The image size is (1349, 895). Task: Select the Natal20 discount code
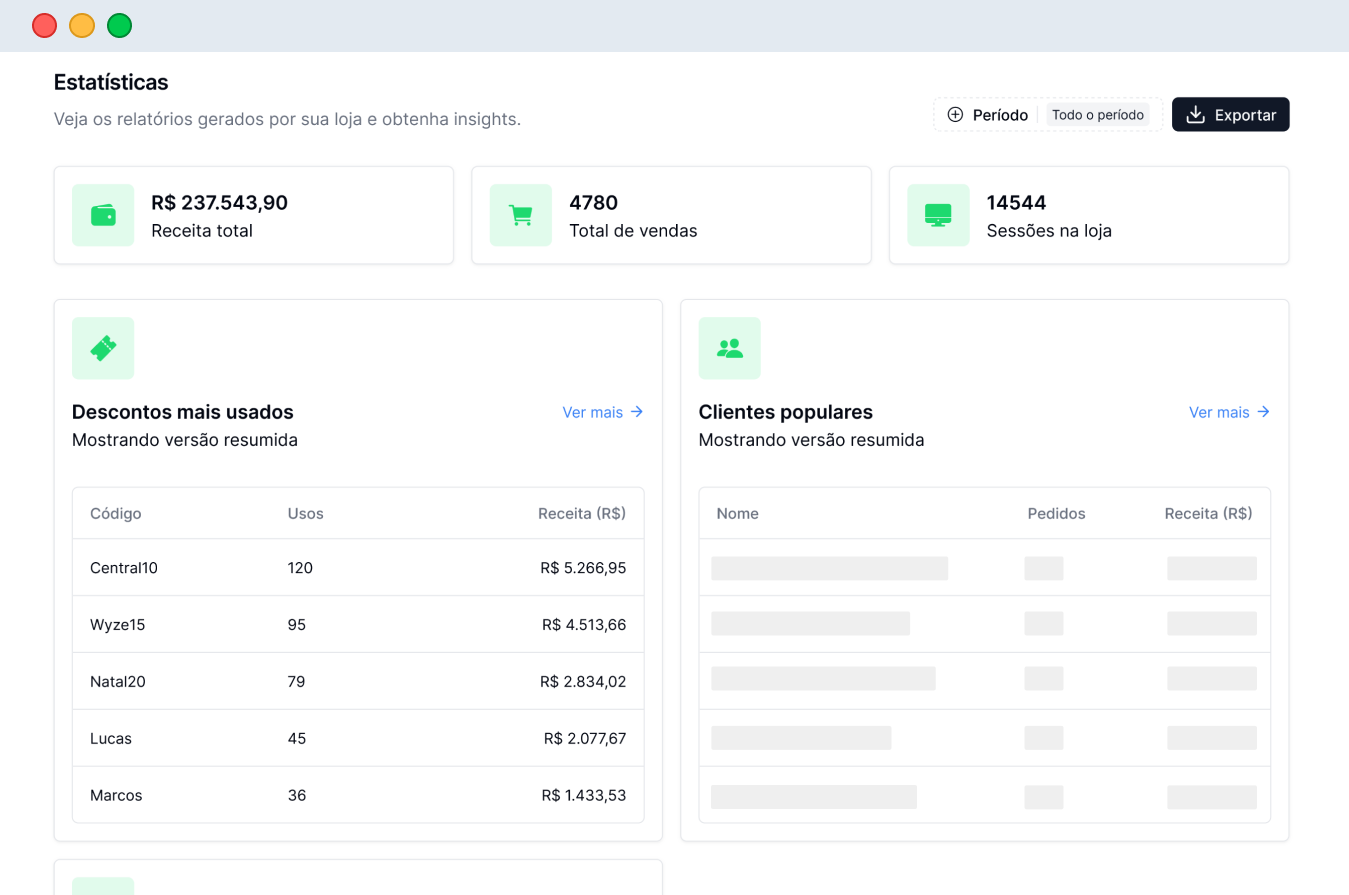click(x=118, y=682)
